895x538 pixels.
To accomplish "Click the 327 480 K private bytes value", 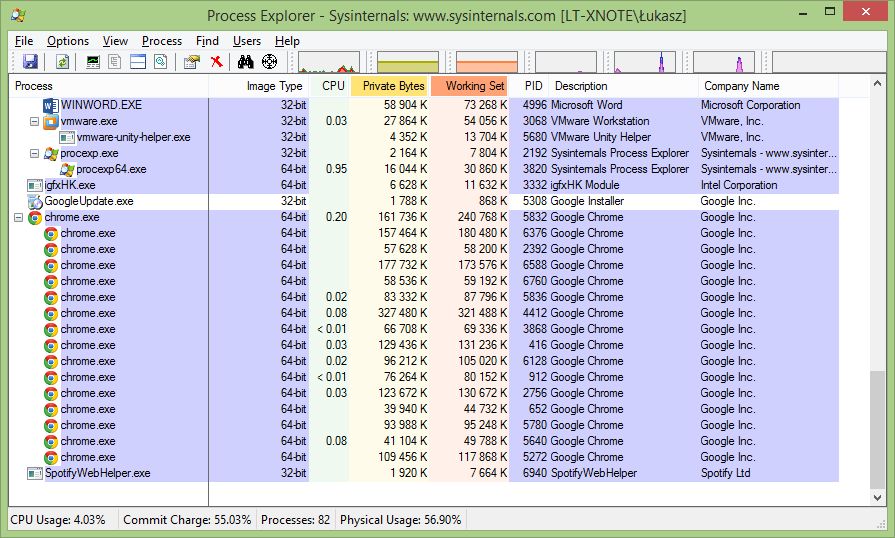I will (402, 313).
